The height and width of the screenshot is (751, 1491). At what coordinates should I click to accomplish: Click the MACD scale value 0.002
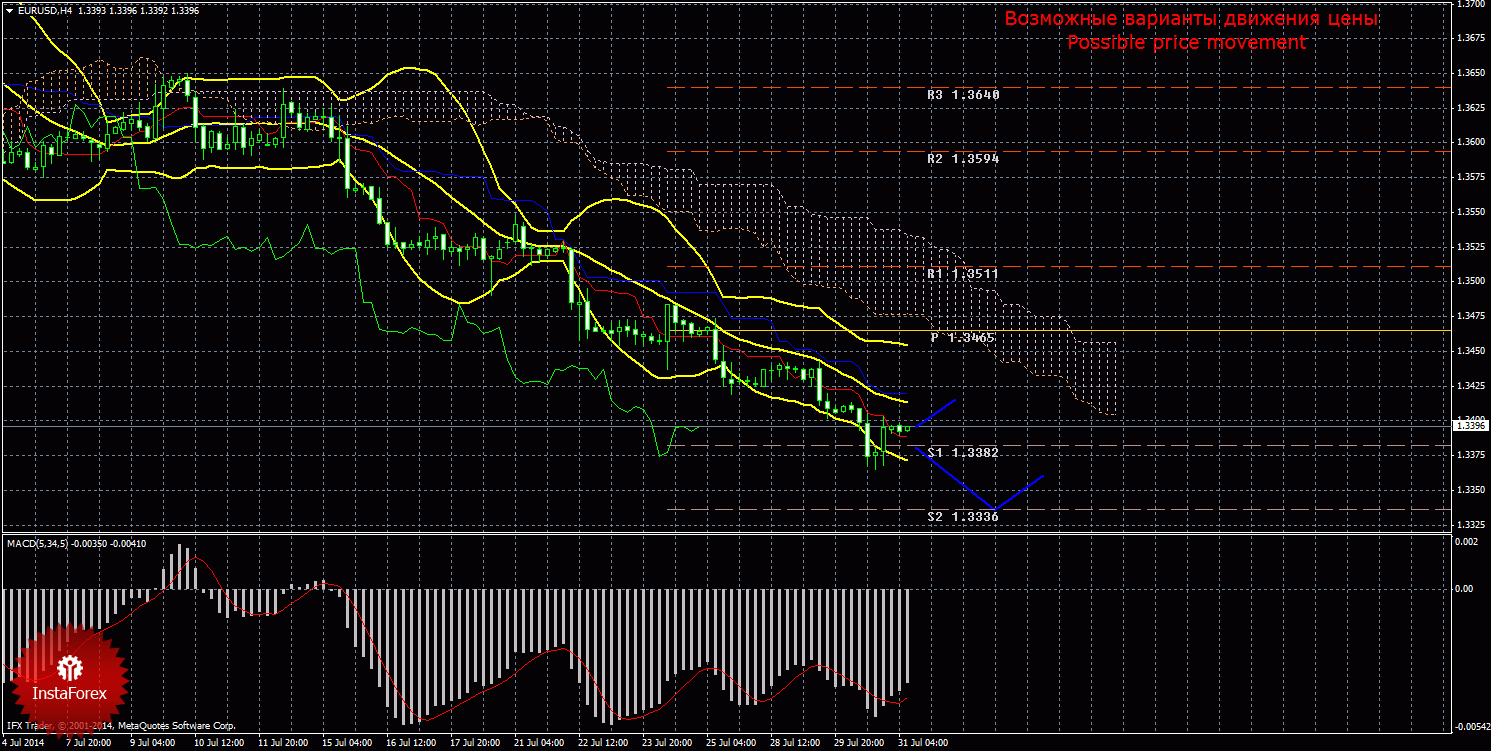tap(1464, 541)
